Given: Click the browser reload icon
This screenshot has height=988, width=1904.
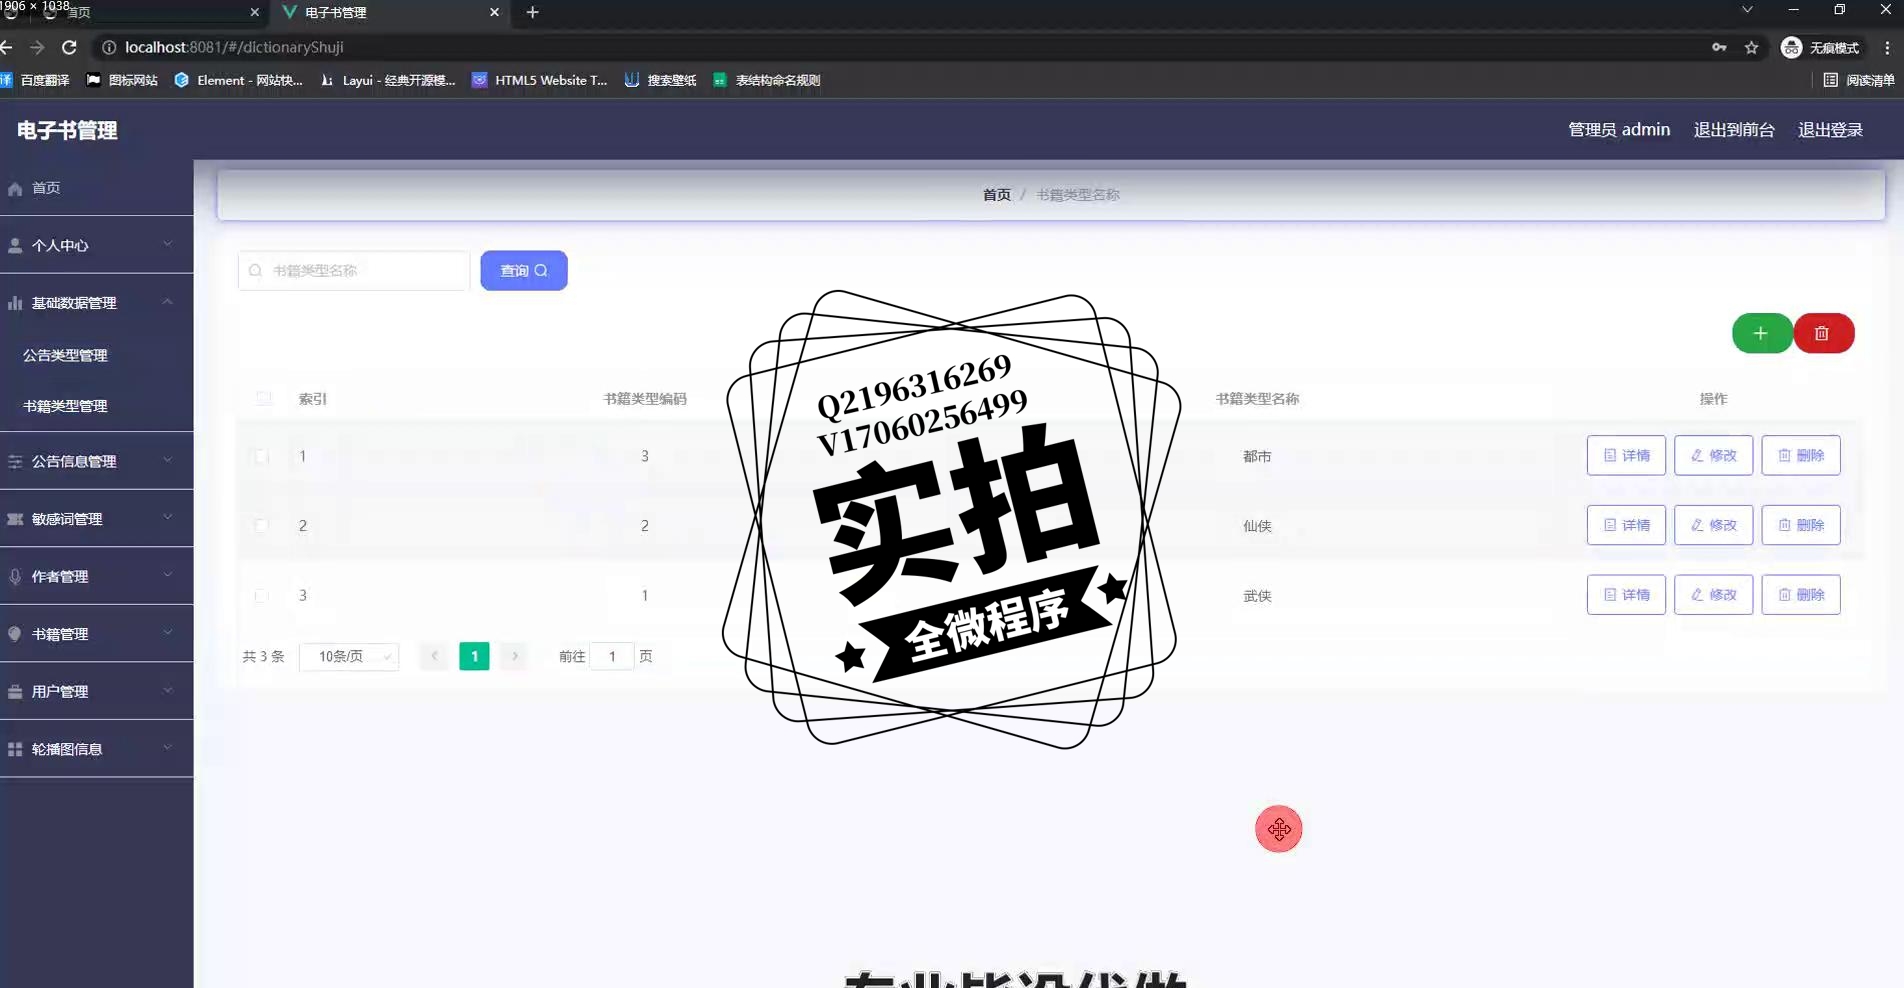Looking at the screenshot, I should coord(69,47).
